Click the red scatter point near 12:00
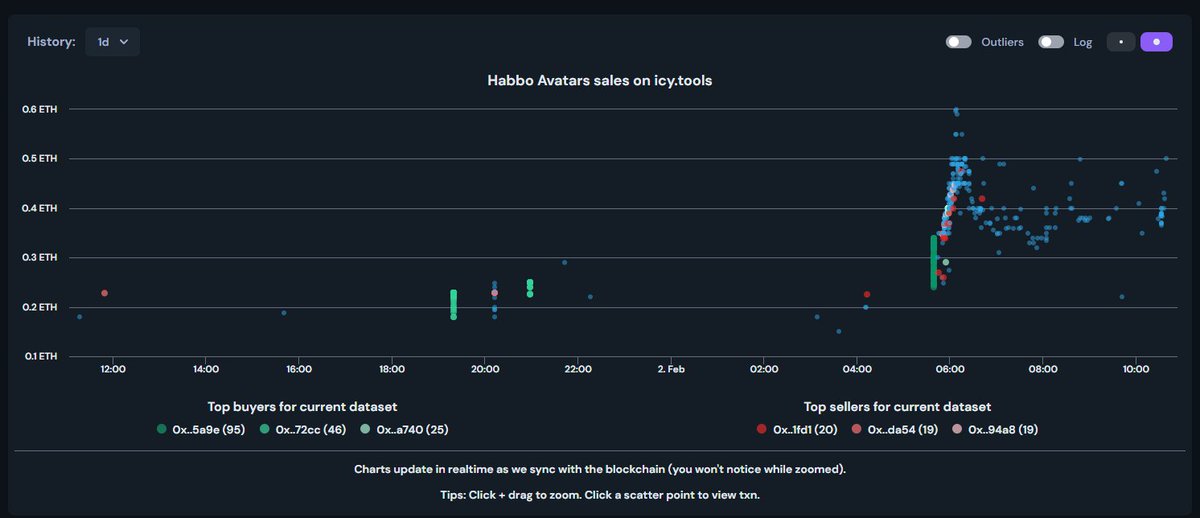Viewport: 1200px width, 518px height. coord(104,293)
